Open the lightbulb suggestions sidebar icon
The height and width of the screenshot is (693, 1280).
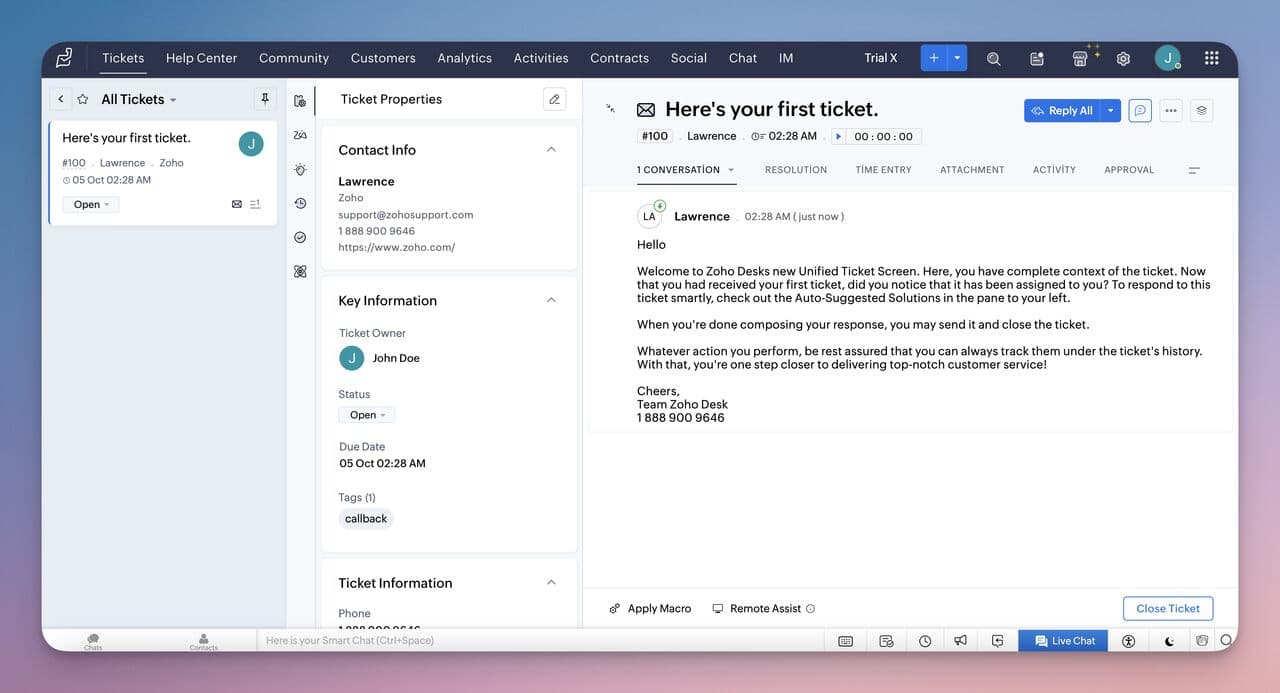[x=300, y=170]
